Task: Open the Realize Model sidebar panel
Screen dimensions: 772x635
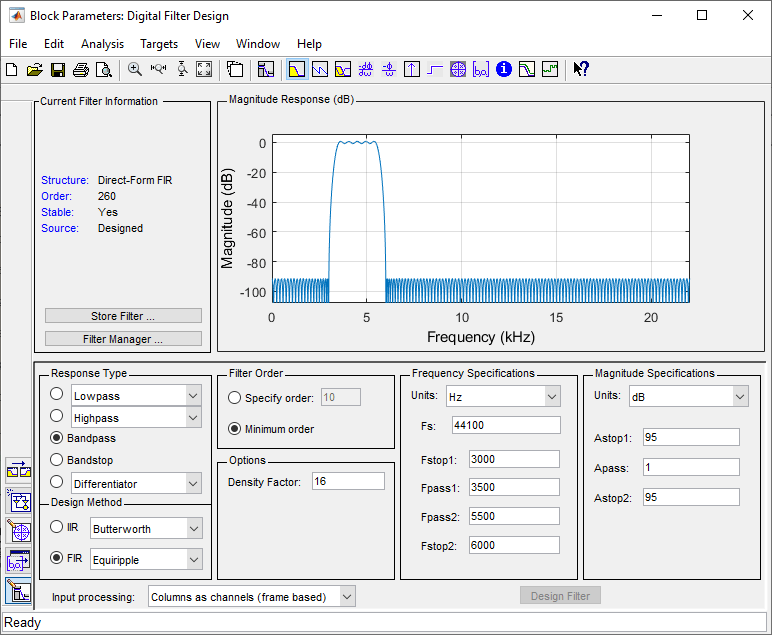Action: [x=19, y=500]
